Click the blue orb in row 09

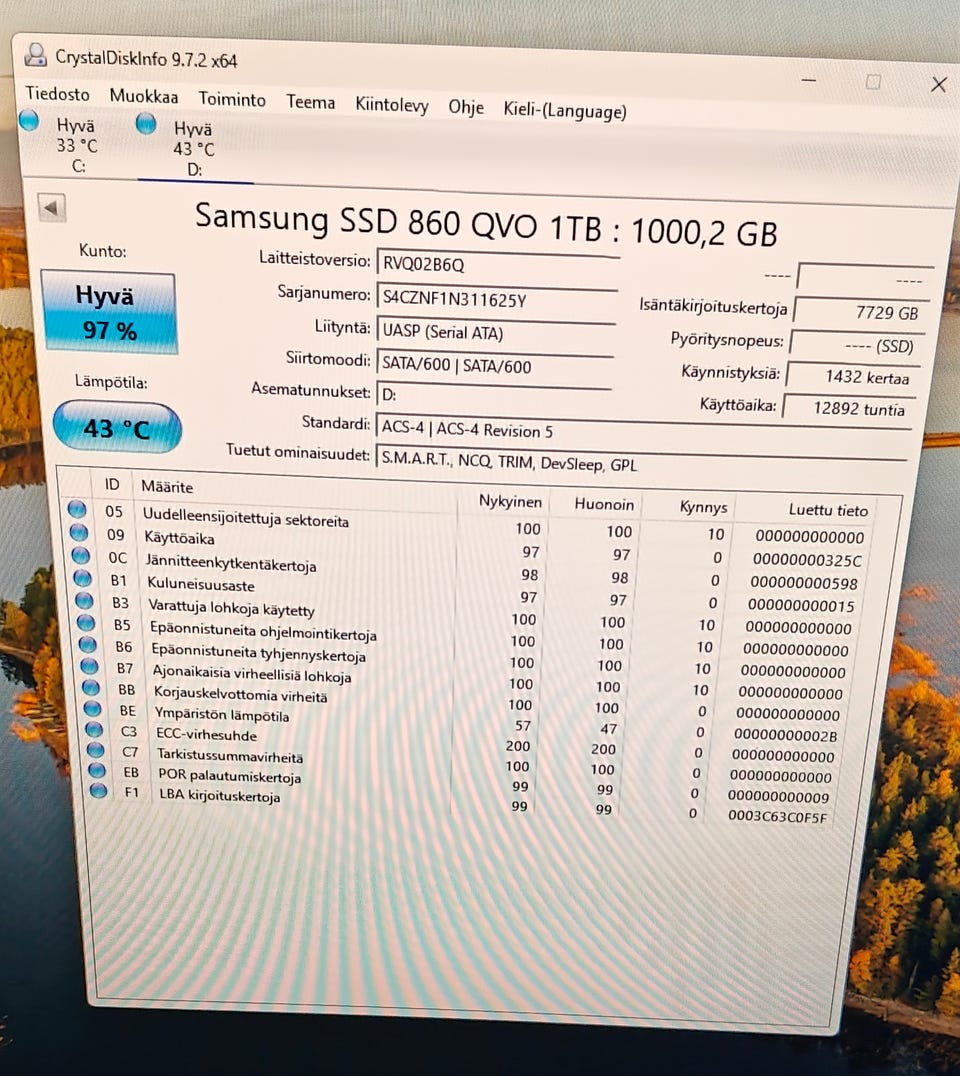(x=79, y=533)
